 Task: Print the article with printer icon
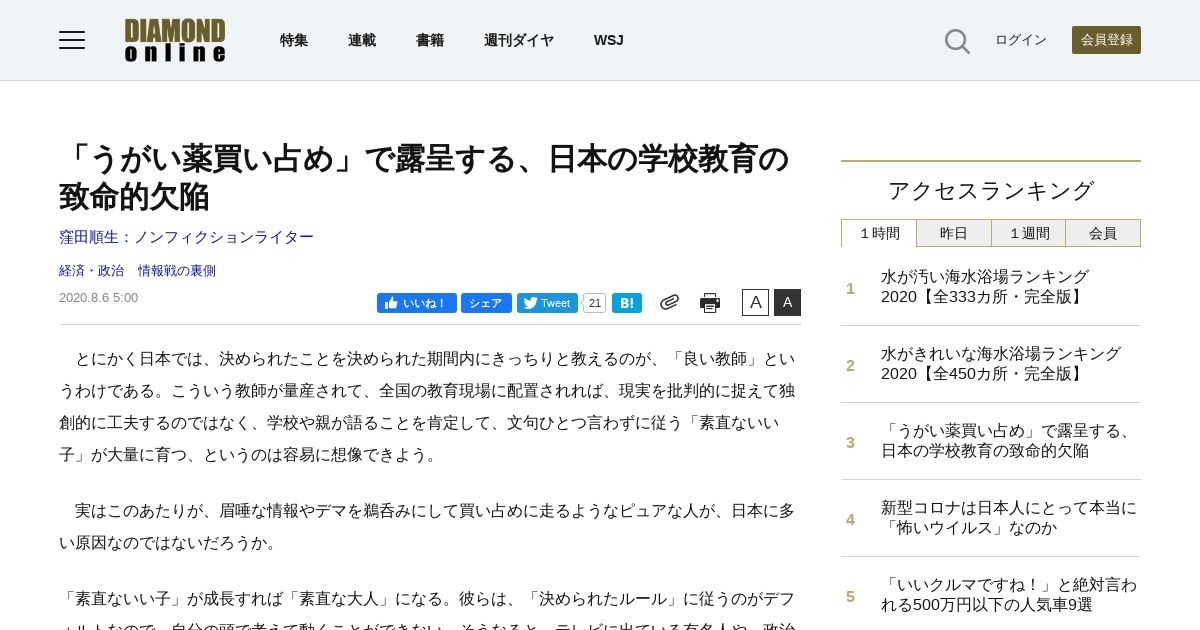tap(710, 303)
